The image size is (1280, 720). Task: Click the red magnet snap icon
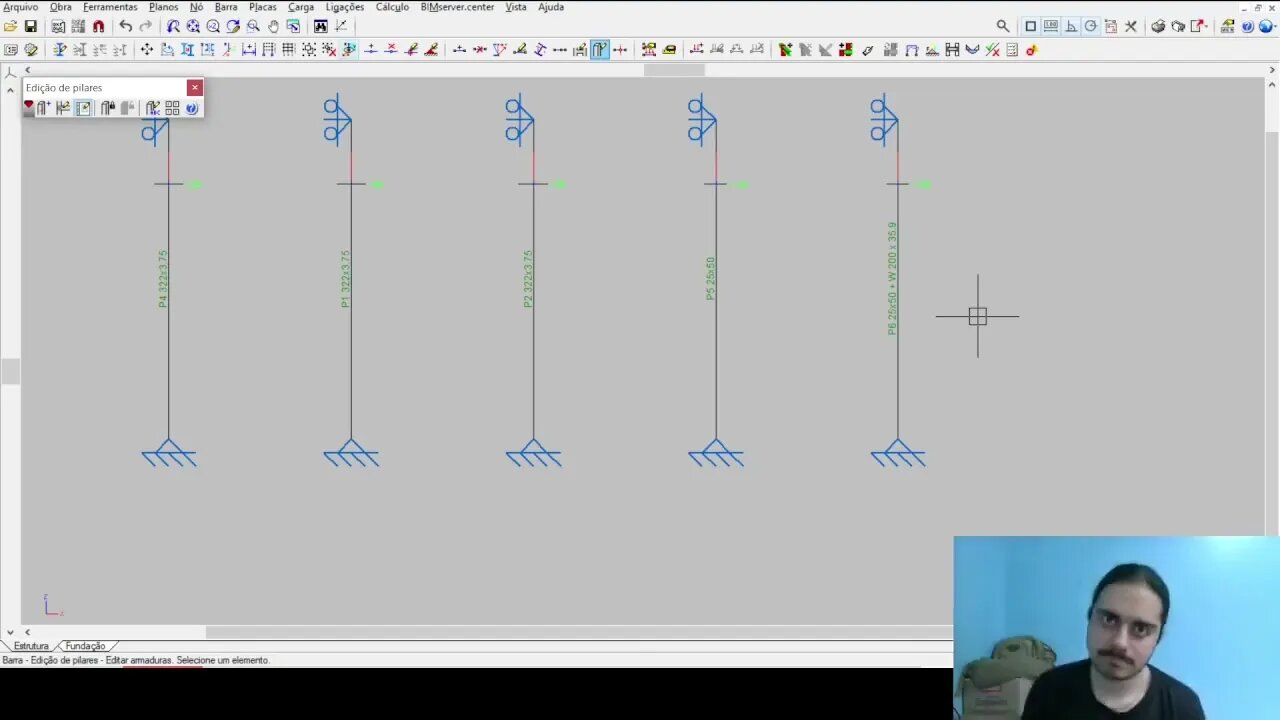98,27
